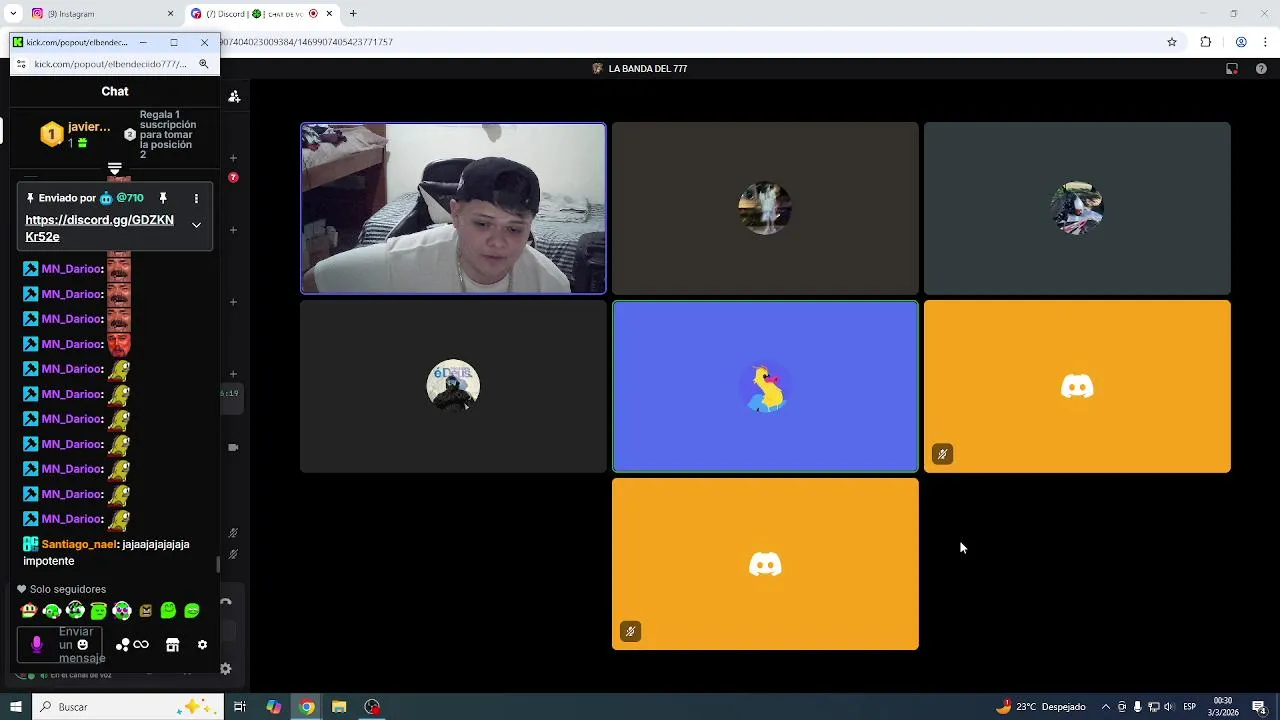Open the Kick shop storefront icon
1280x720 pixels.
click(172, 645)
